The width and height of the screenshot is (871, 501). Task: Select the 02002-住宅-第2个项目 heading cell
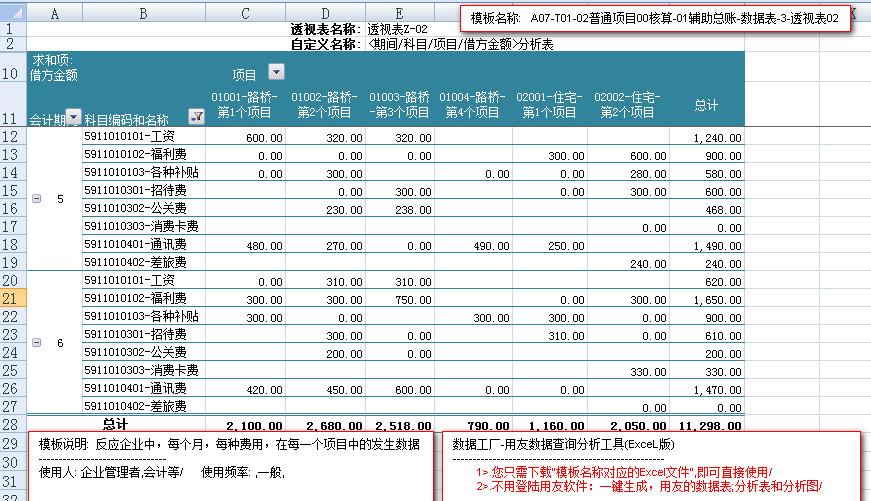(x=628, y=105)
